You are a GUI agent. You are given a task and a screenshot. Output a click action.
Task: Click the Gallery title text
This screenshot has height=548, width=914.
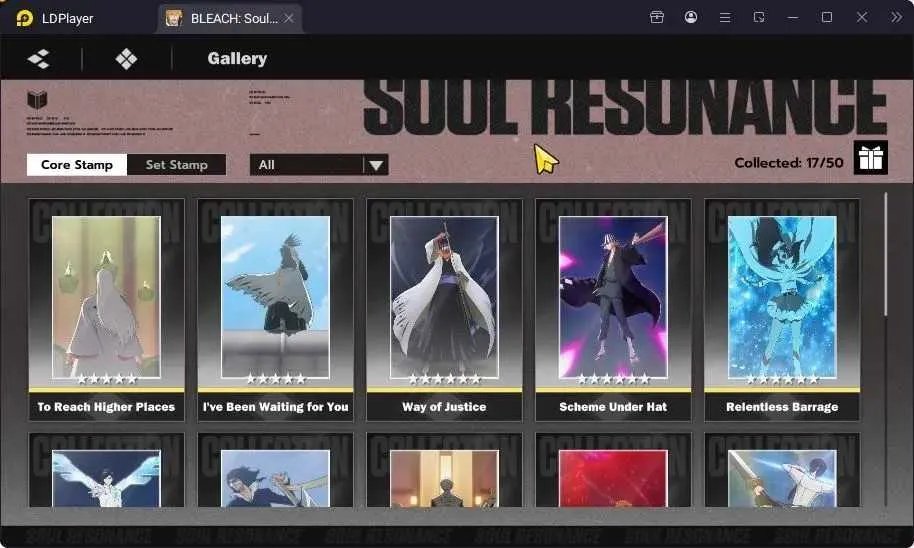click(237, 58)
